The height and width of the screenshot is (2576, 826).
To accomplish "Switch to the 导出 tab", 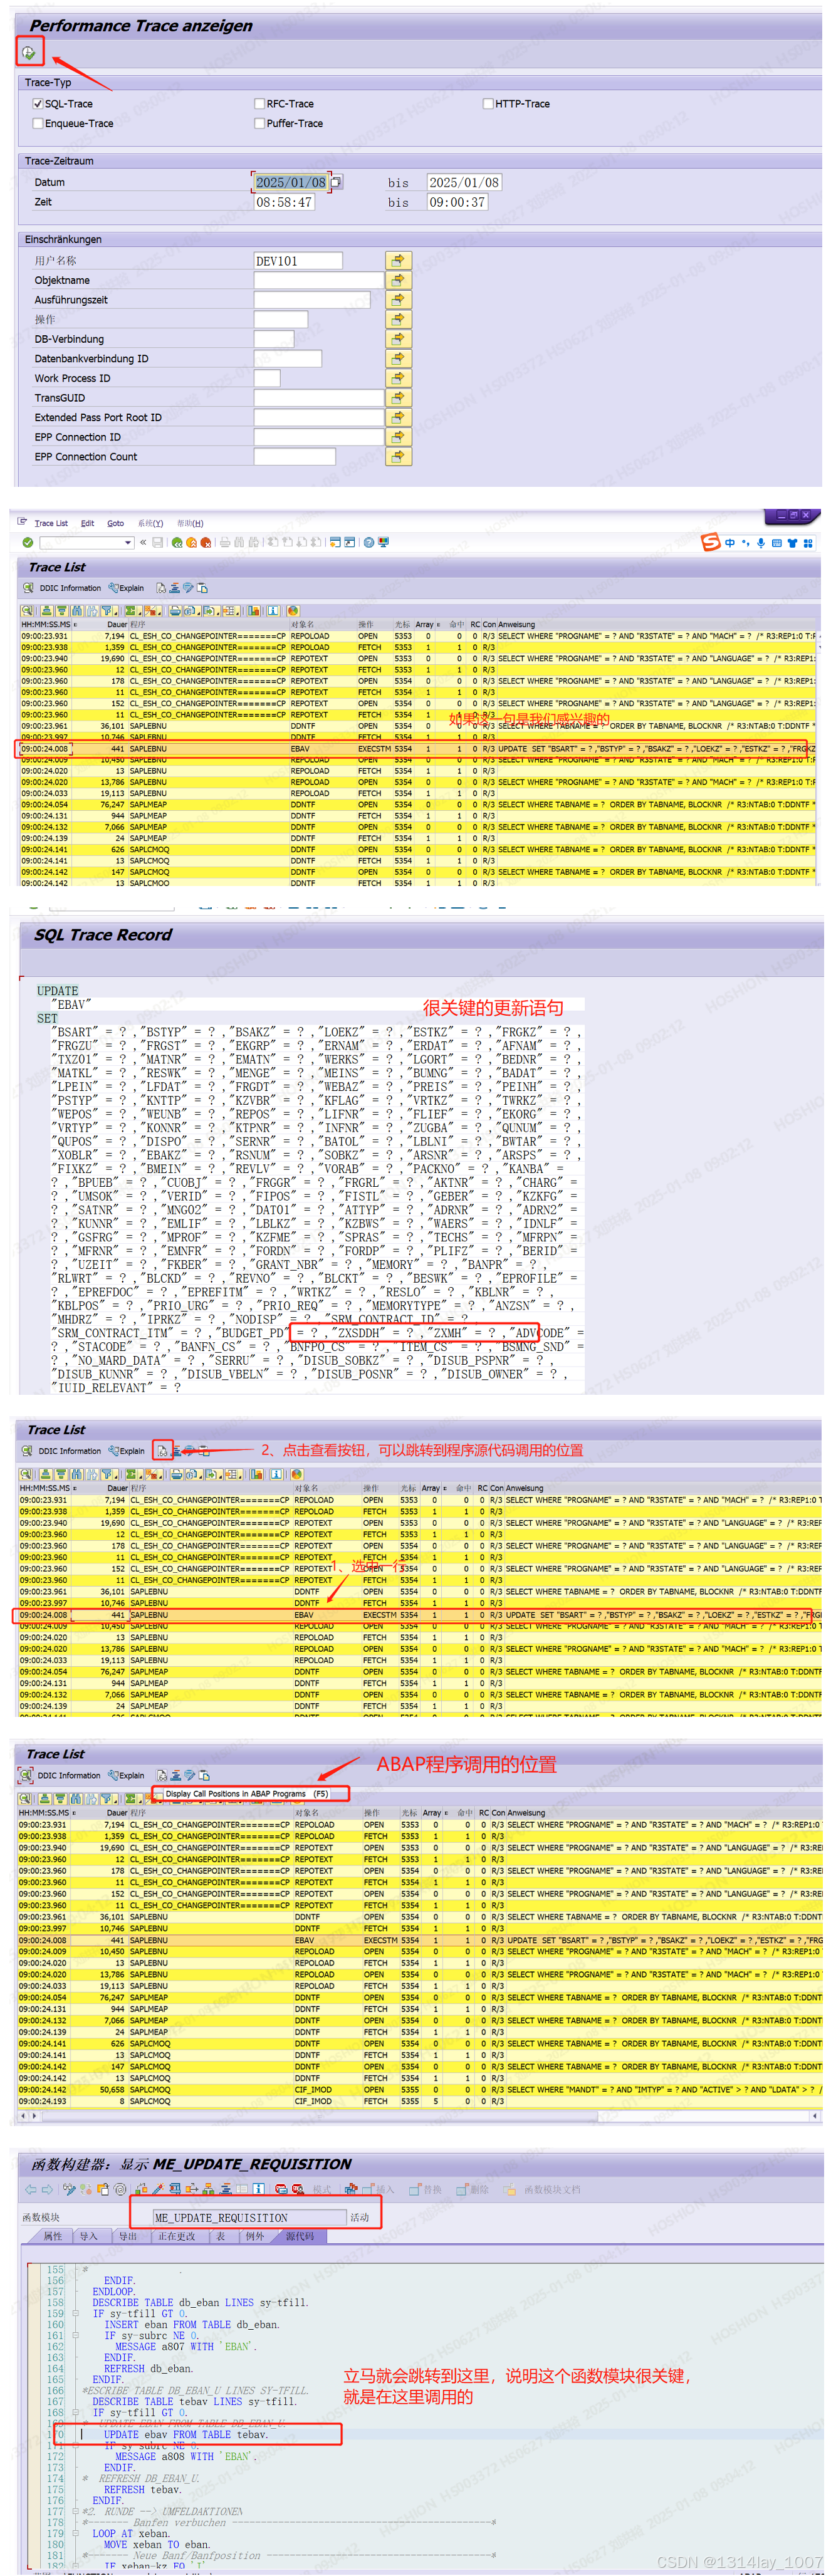I will tap(127, 2237).
